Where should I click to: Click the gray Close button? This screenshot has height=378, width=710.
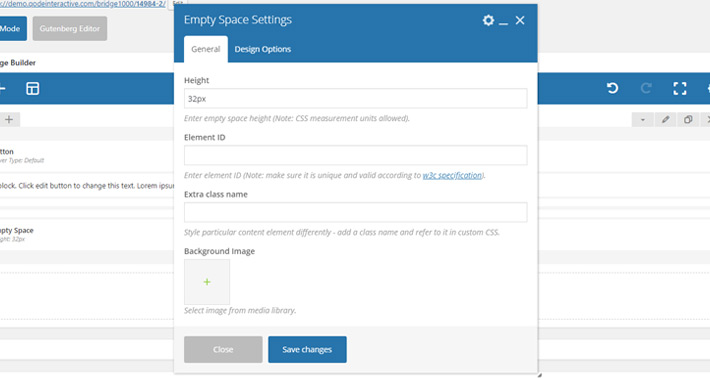point(223,349)
